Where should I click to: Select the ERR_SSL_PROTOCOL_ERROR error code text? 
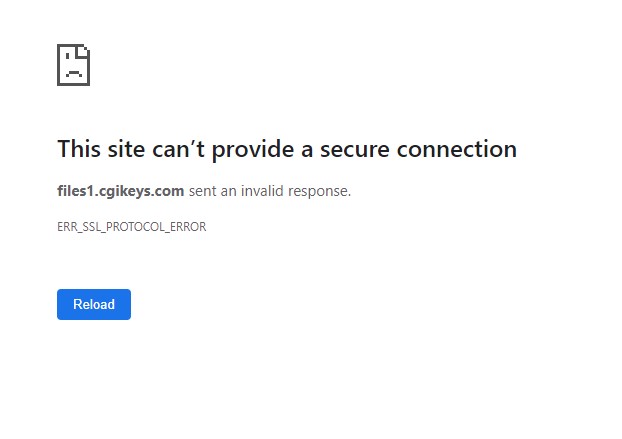[131, 227]
